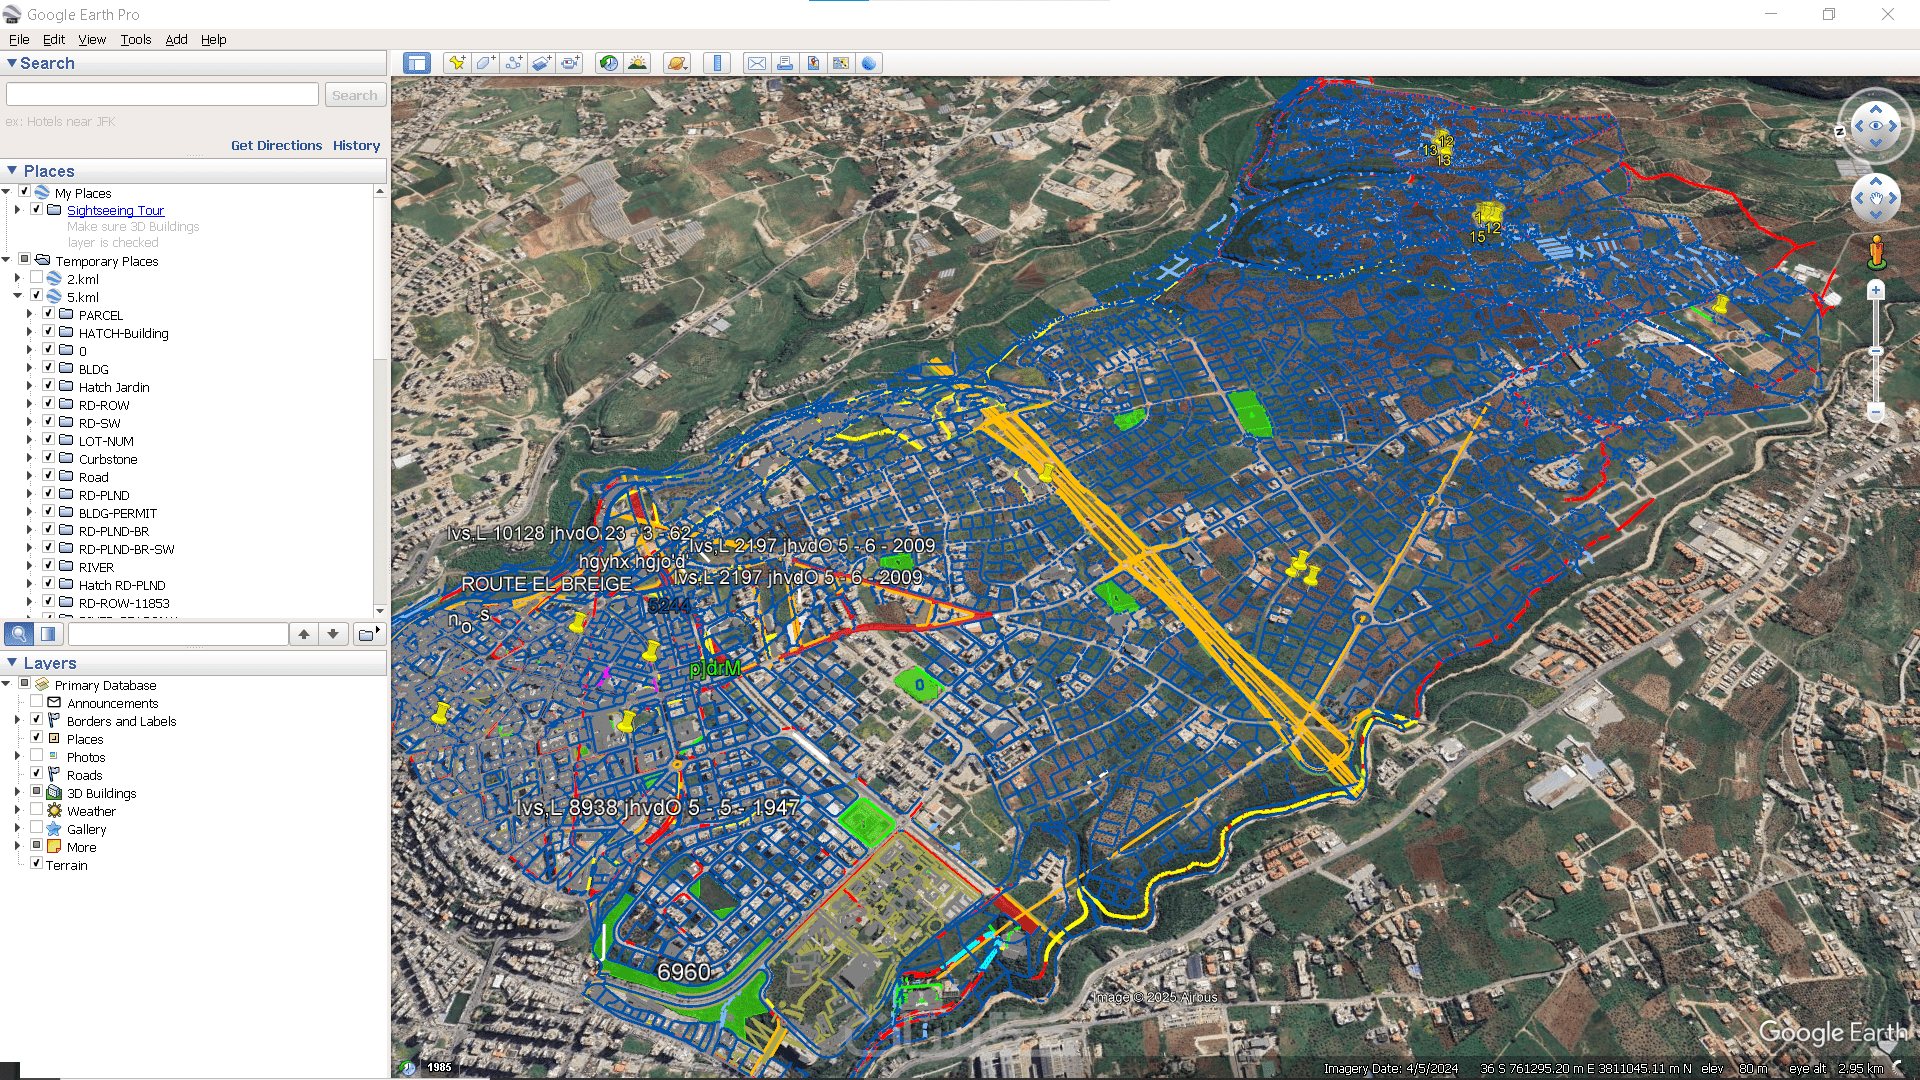Viewport: 1920px width, 1080px height.
Task: Open the switch planets dropdown
Action: click(677, 63)
